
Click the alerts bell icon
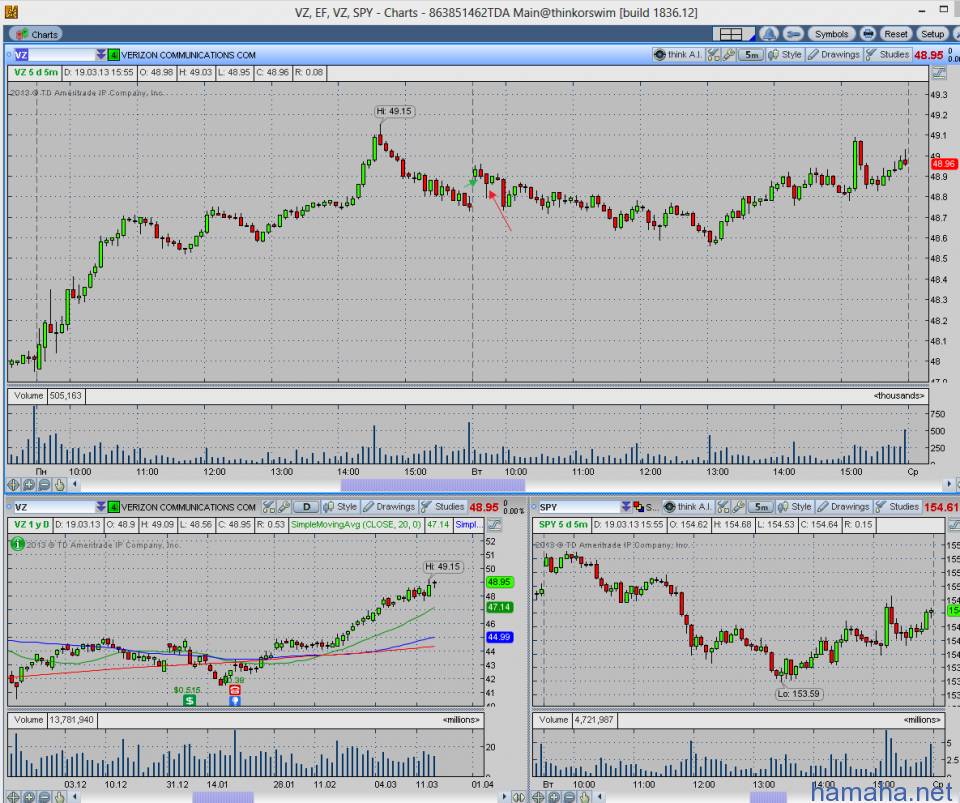point(769,34)
